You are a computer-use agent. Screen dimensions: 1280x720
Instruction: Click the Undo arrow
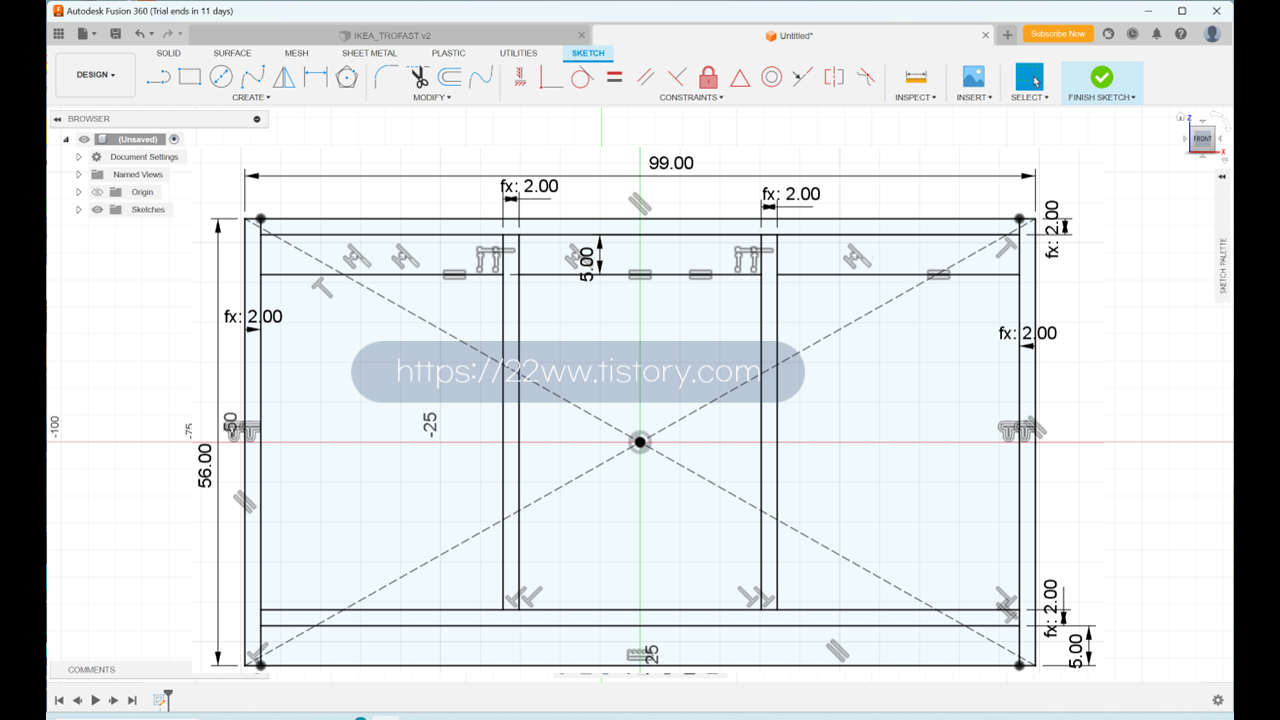point(140,34)
